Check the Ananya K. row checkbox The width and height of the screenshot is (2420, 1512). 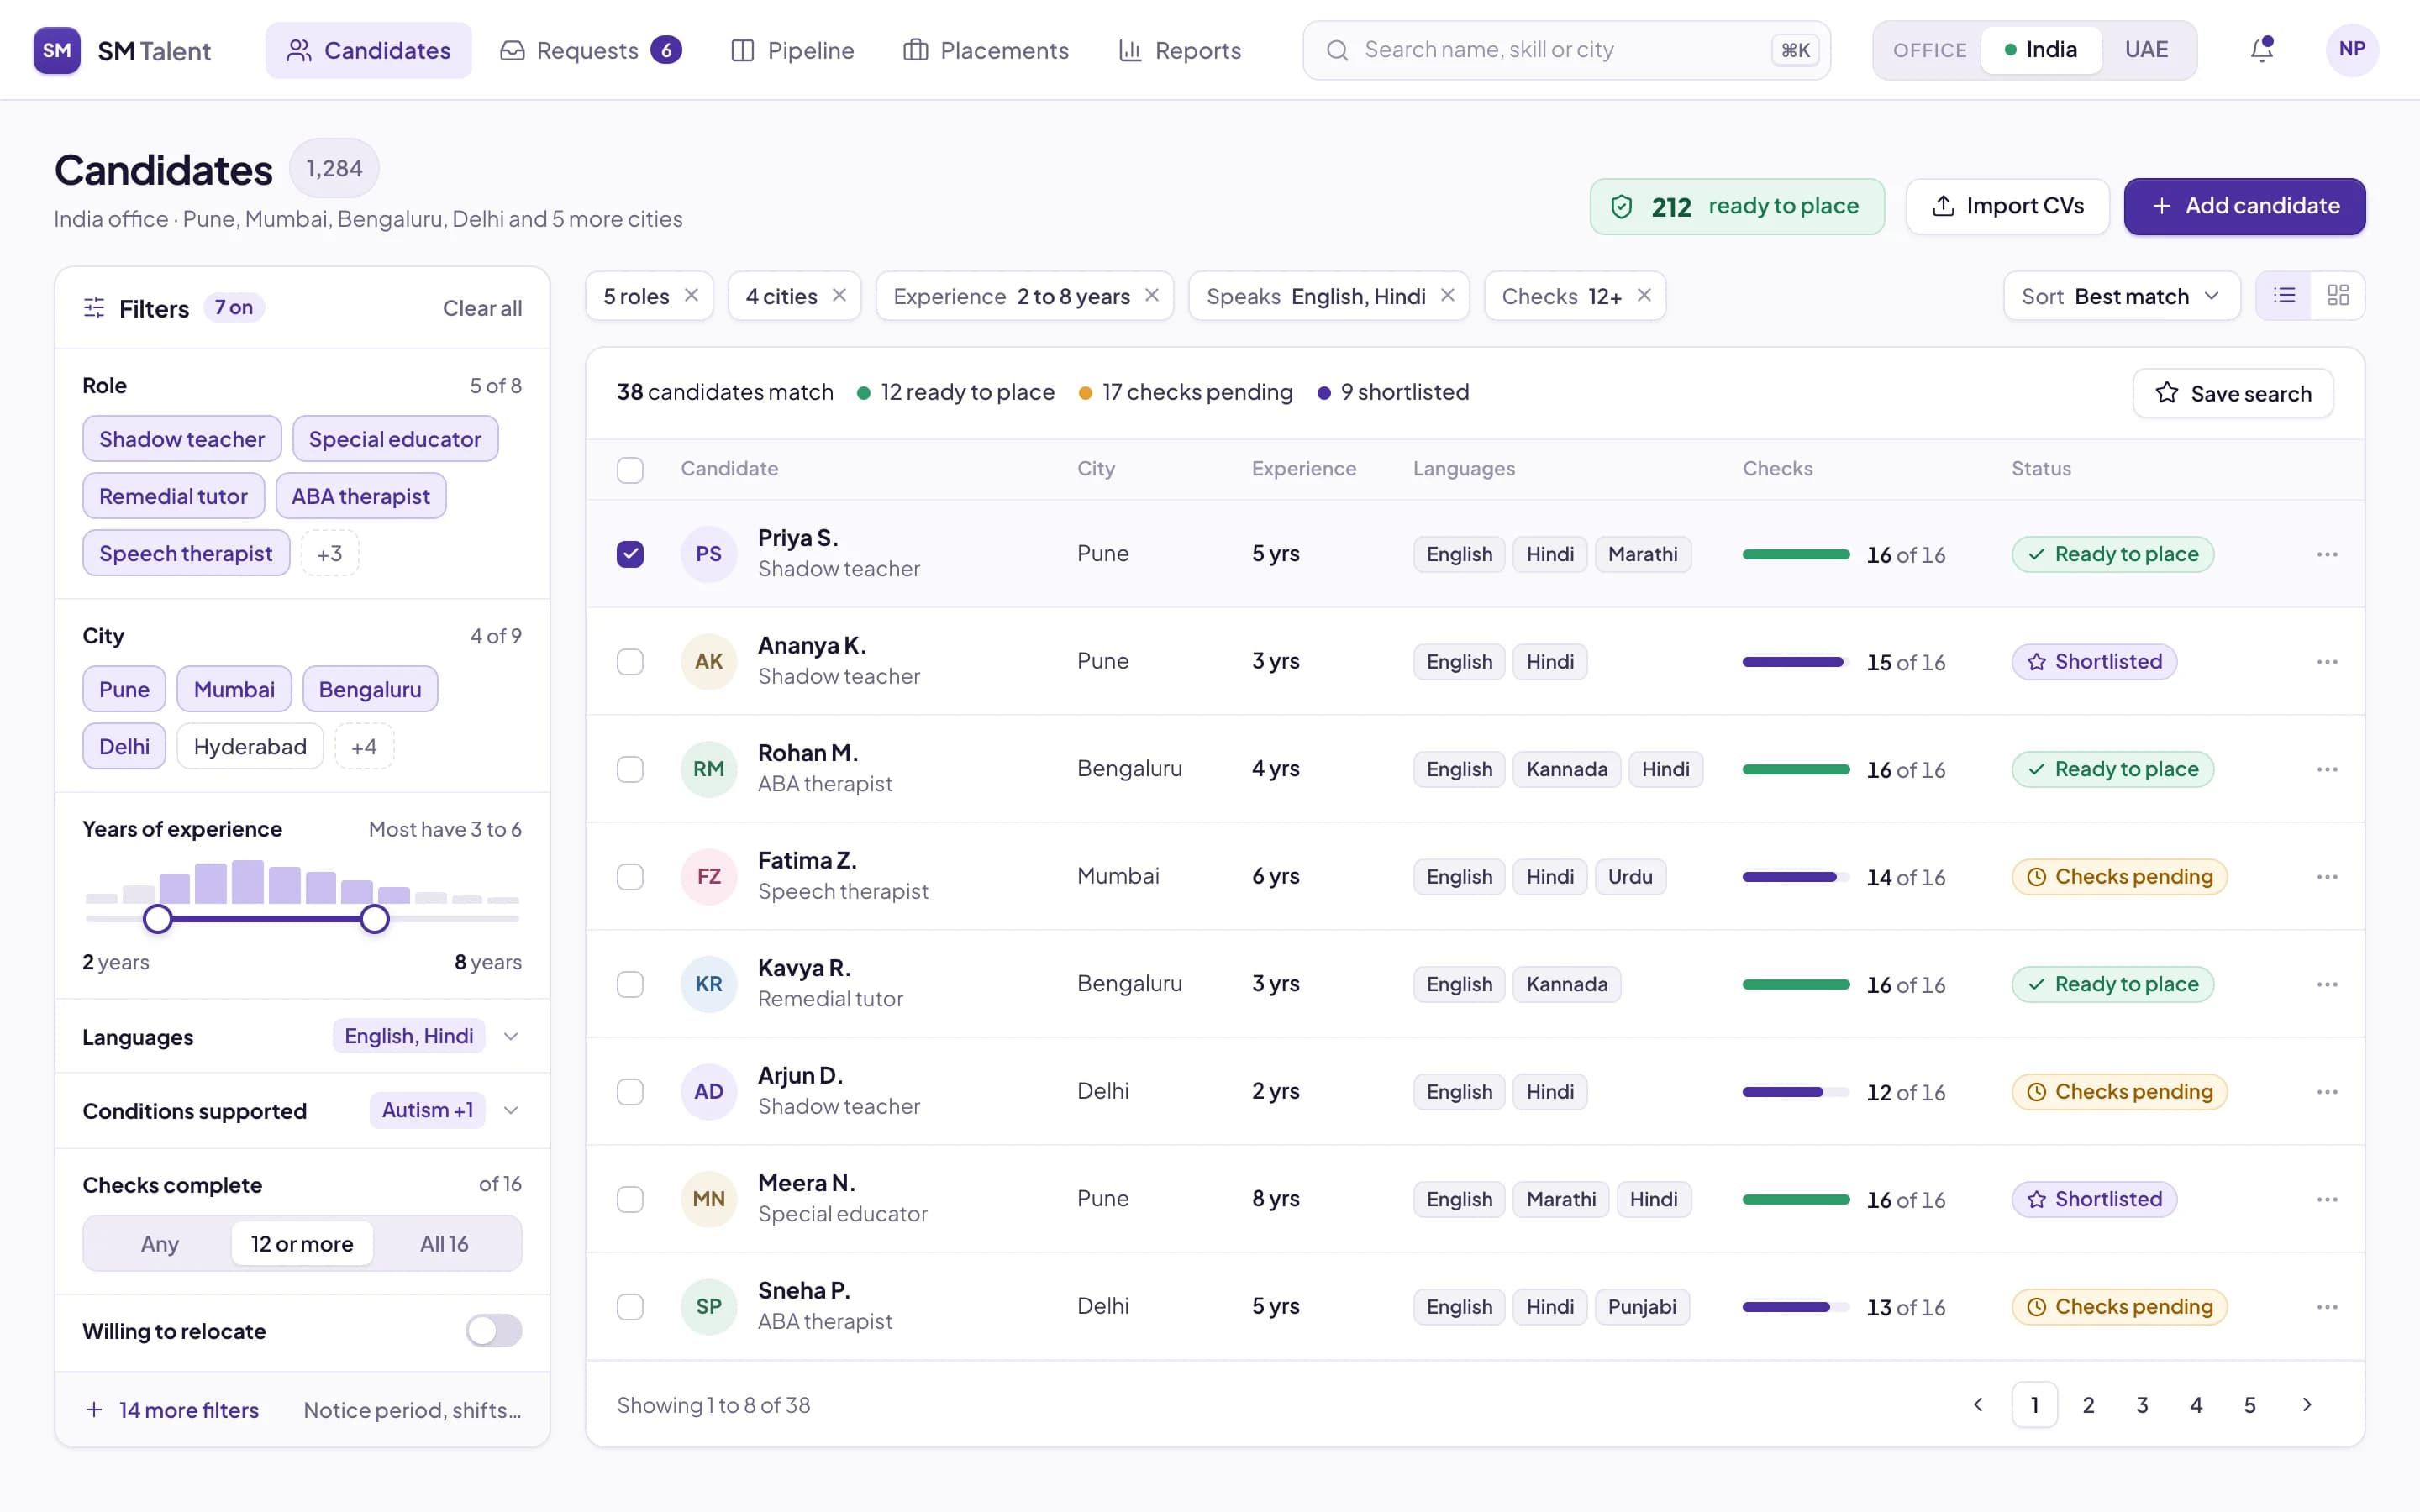point(630,662)
